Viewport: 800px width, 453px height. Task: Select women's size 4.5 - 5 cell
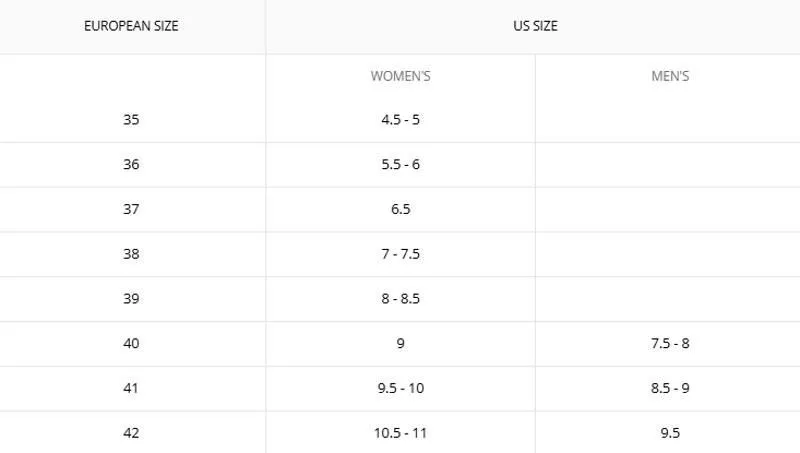tap(401, 120)
